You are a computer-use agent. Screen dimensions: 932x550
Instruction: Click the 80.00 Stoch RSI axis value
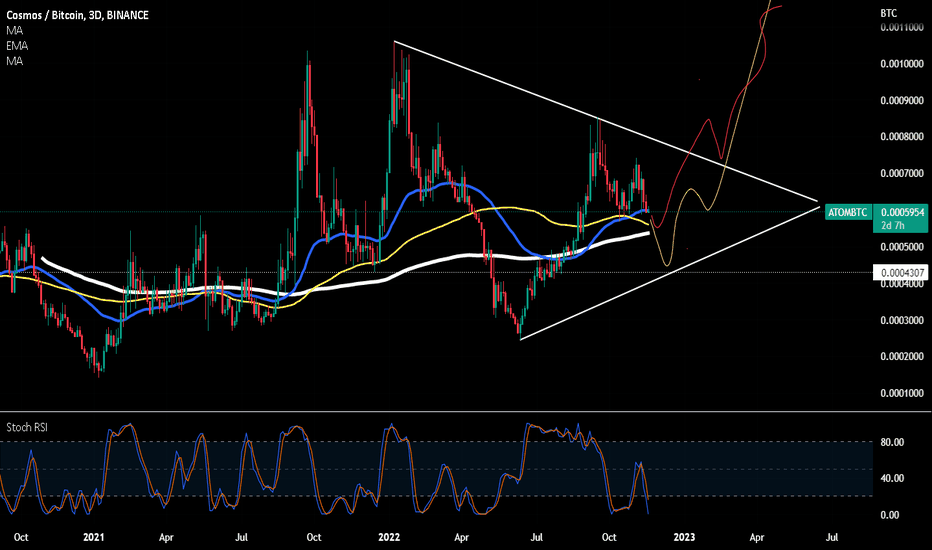pyautogui.click(x=892, y=442)
